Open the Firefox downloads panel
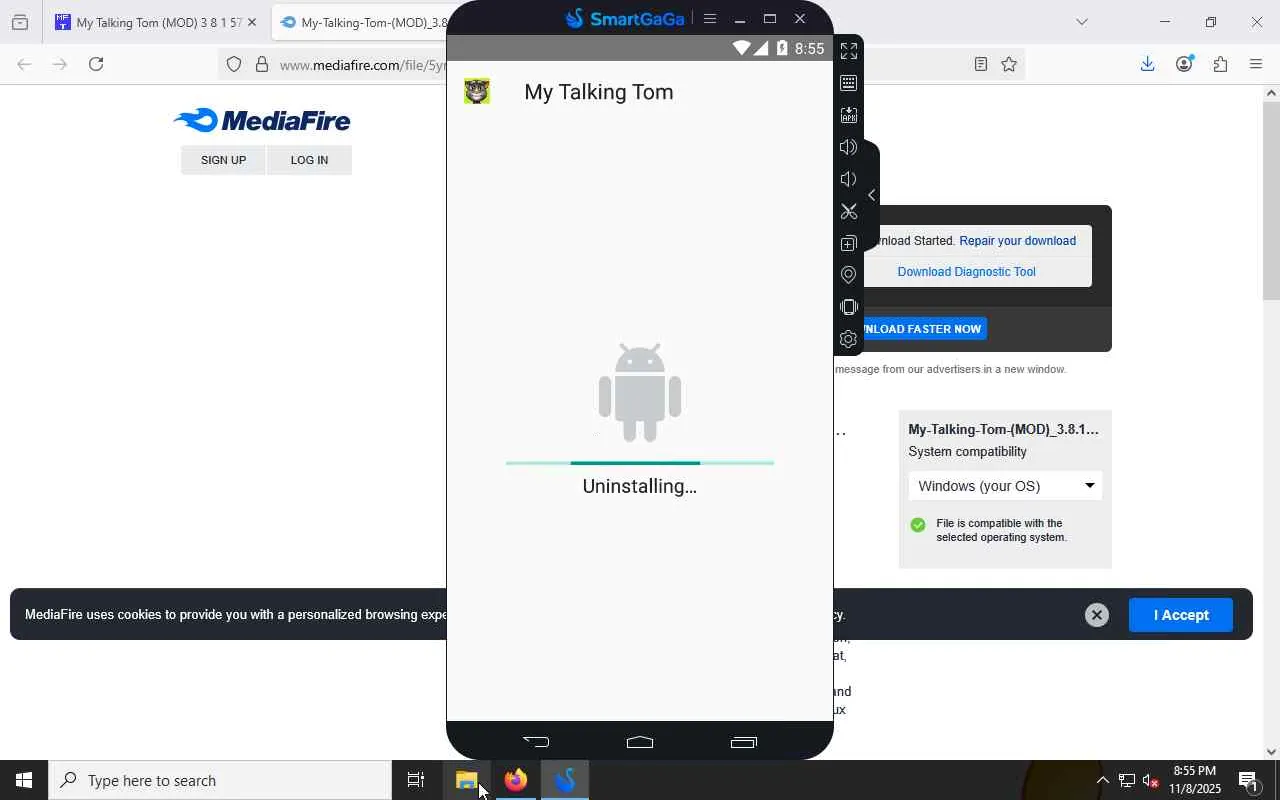Viewport: 1280px width, 800px height. point(1148,64)
